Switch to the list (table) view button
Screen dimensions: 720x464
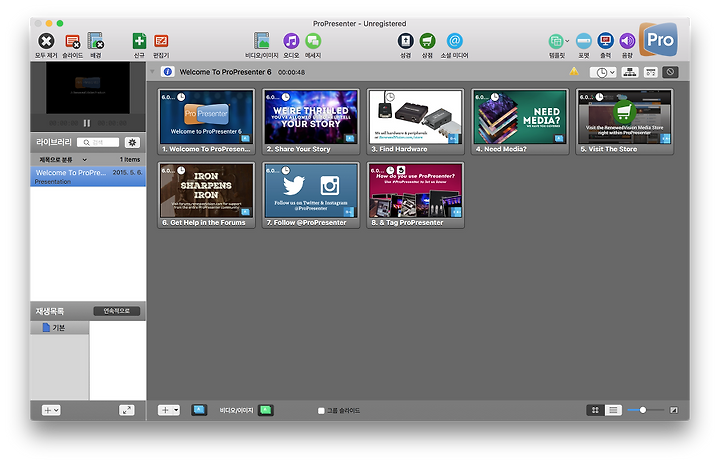613,410
